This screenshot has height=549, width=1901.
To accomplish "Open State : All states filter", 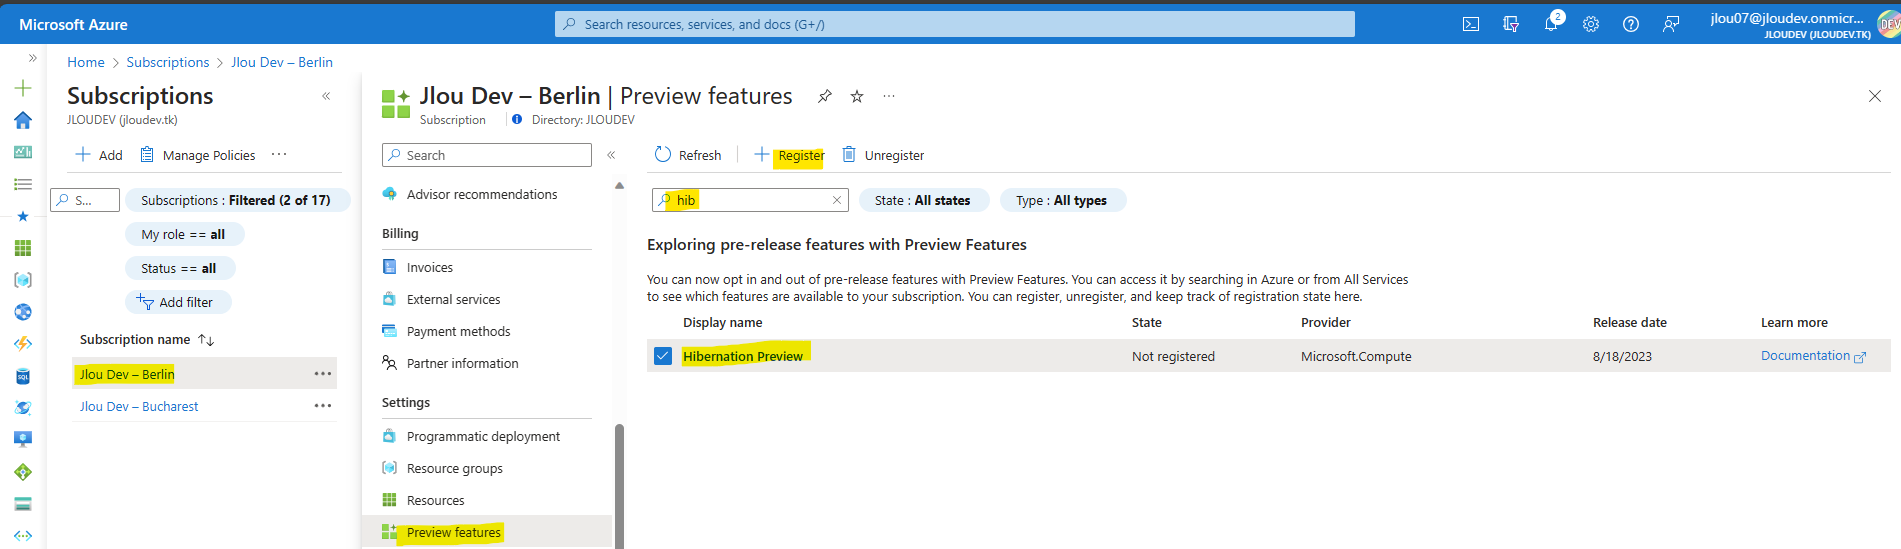I will pos(924,200).
